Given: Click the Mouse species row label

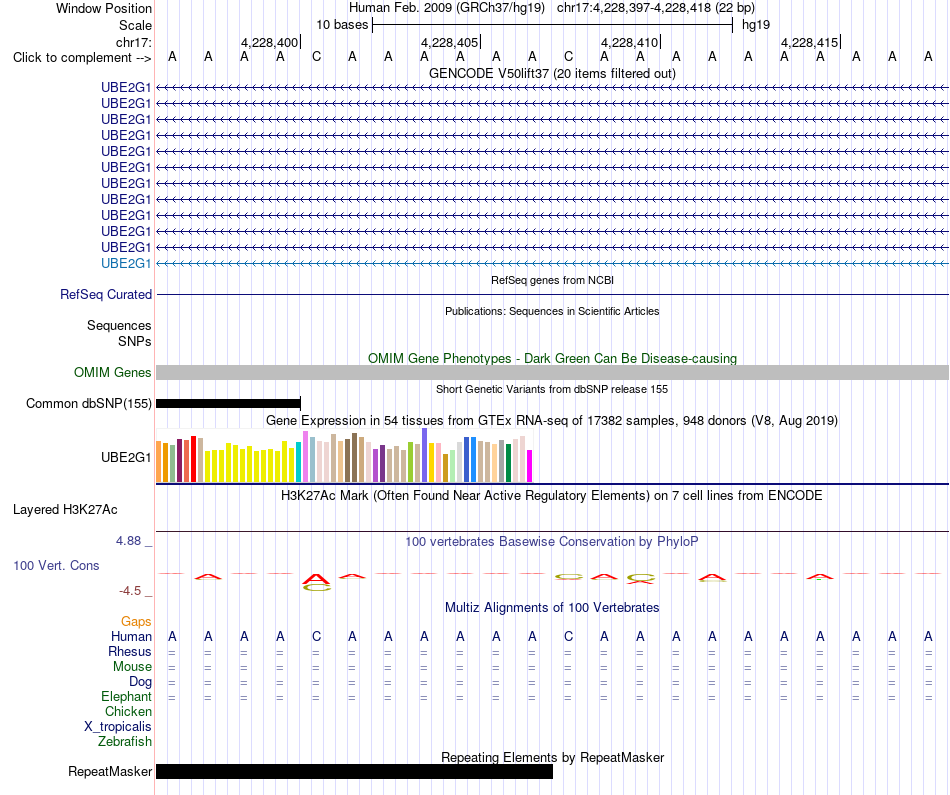Looking at the screenshot, I should click(x=132, y=667).
